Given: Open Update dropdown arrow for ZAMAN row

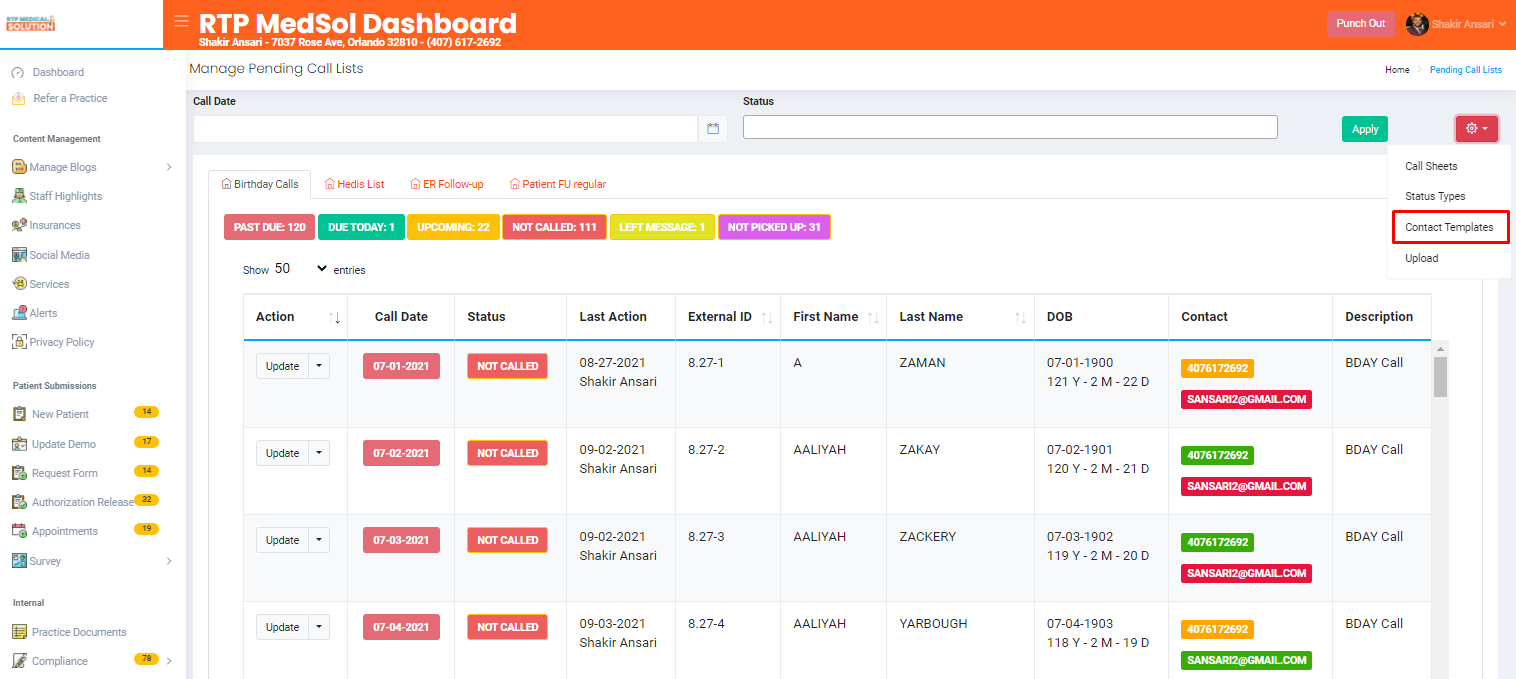Looking at the screenshot, I should 319,366.
